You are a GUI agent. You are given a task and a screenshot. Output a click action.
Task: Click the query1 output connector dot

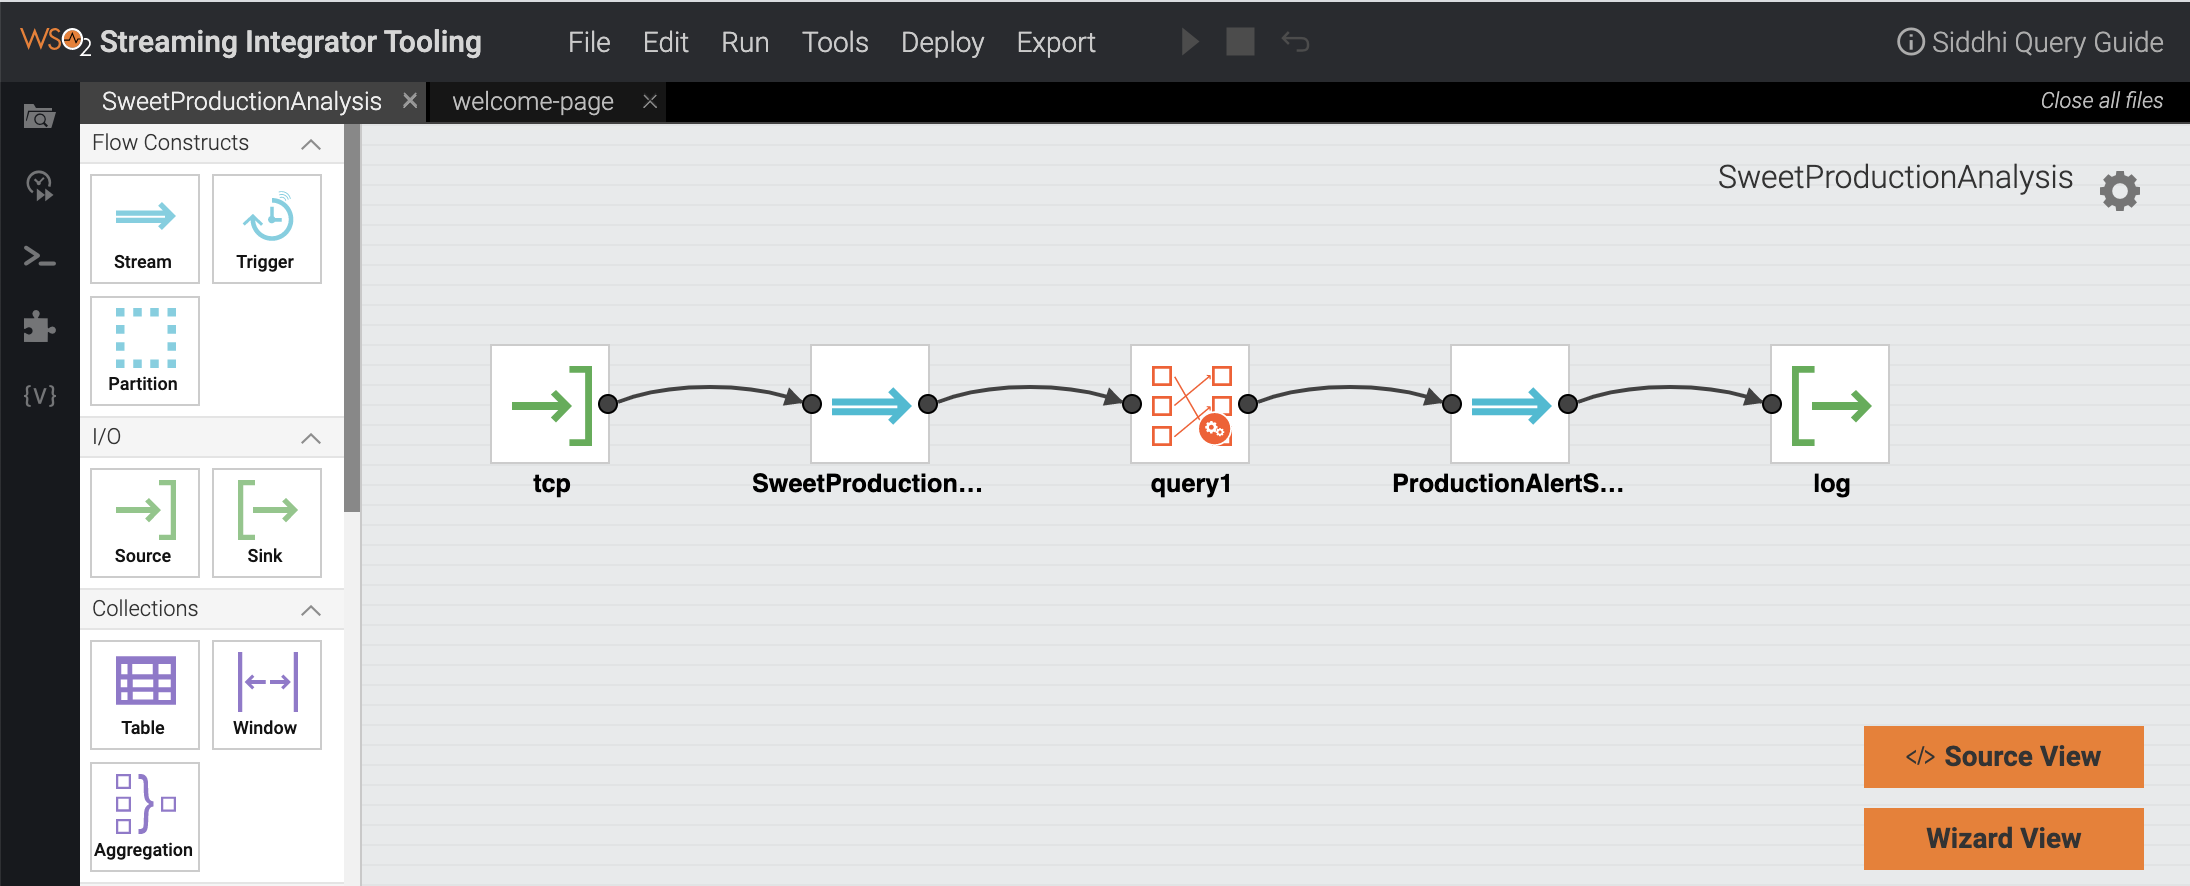pos(1248,404)
